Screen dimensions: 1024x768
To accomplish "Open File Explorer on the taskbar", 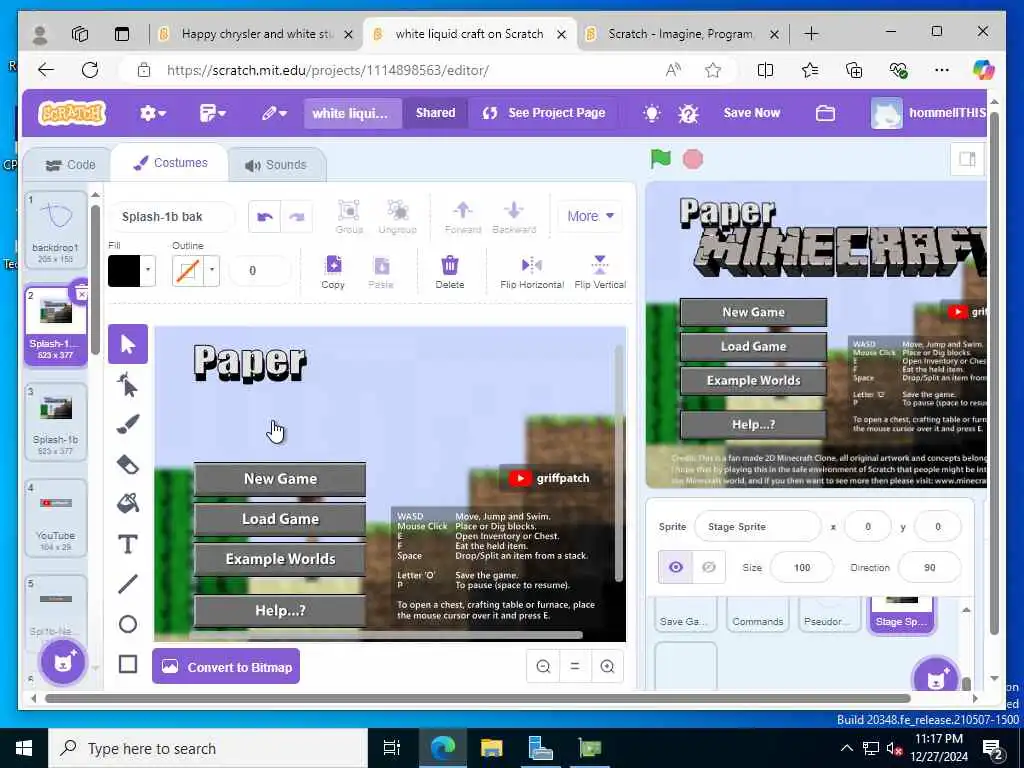I will point(492,748).
